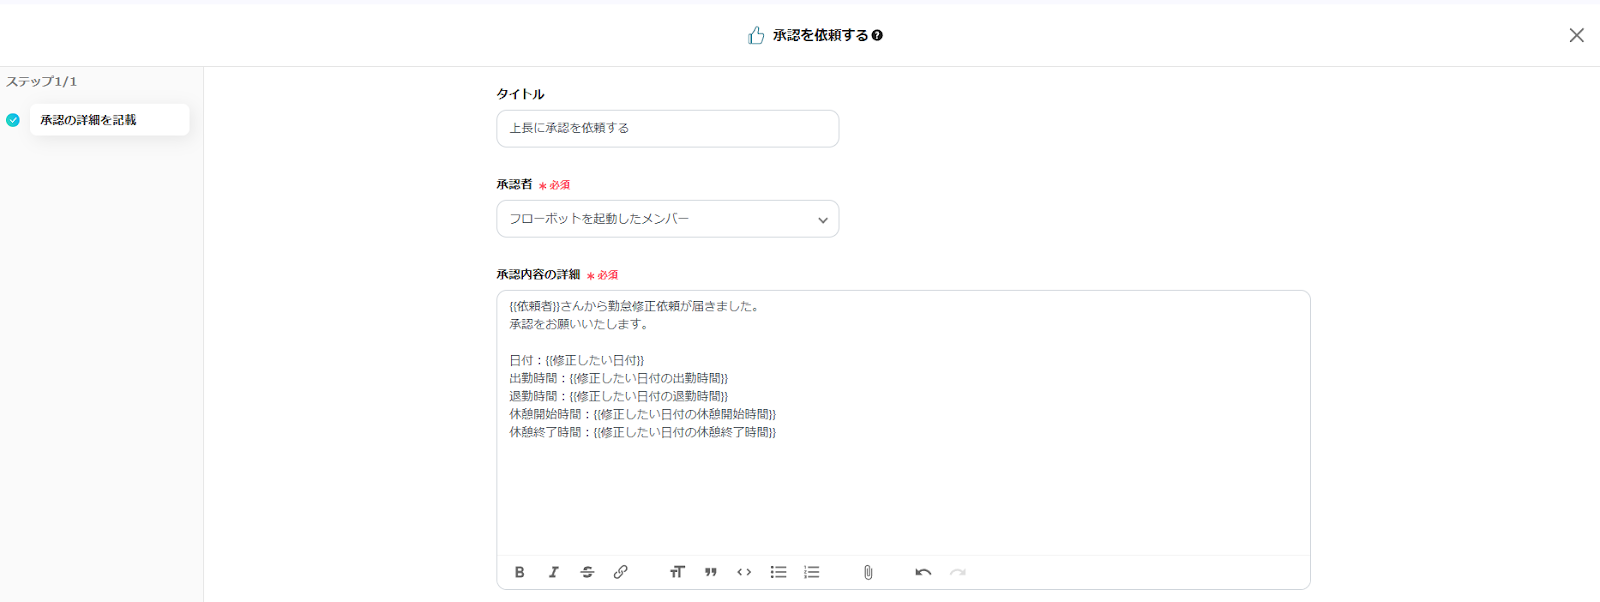
Task: Apply strikethrough formatting to text
Action: 587,572
